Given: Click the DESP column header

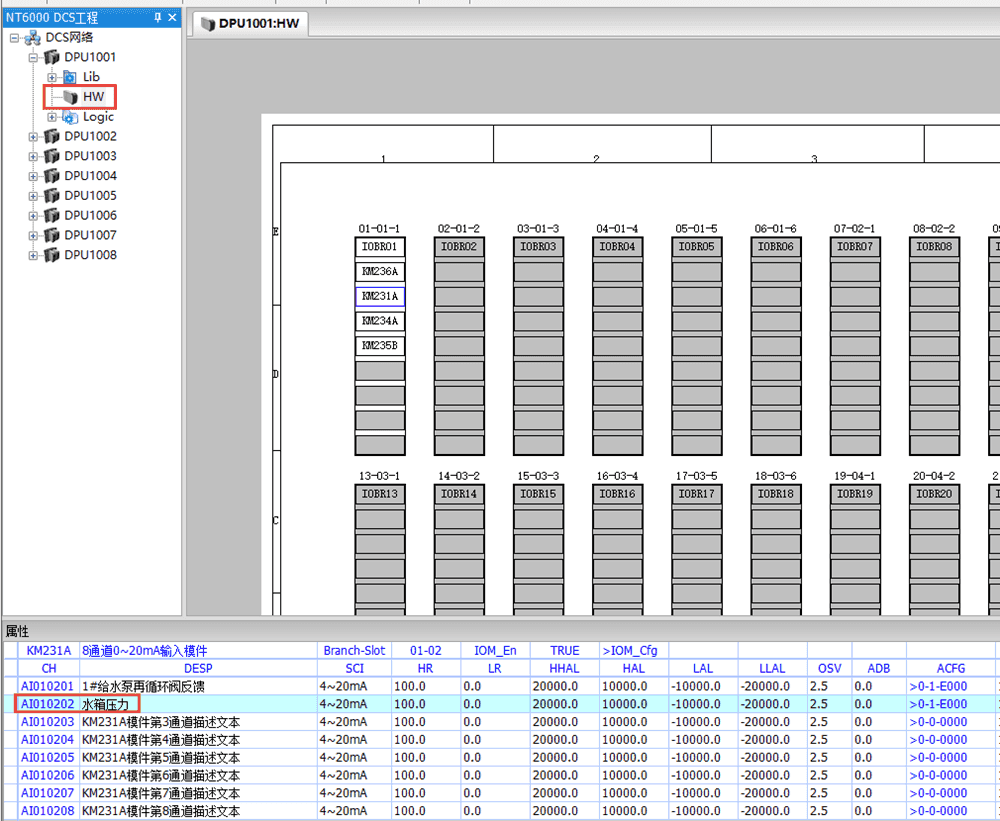Looking at the screenshot, I should pos(198,669).
